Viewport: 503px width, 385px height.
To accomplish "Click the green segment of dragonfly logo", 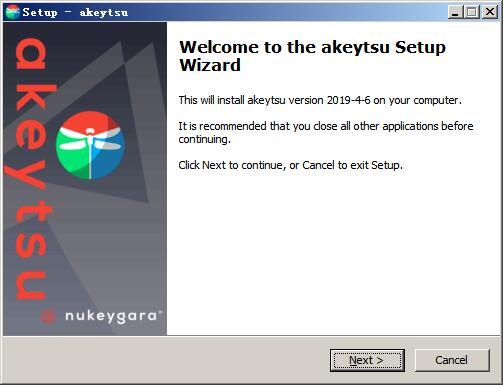I will tap(72, 157).
